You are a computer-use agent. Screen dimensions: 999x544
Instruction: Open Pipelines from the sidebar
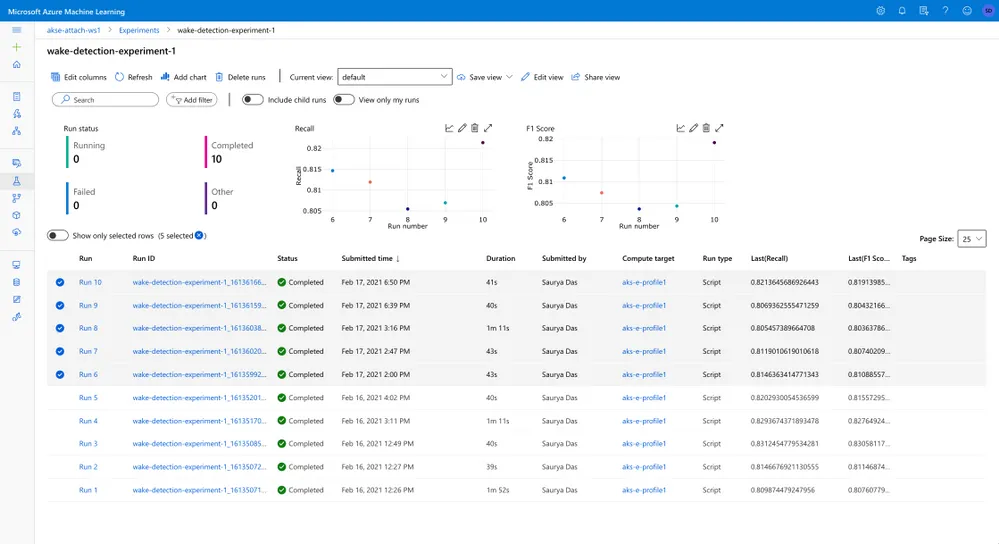point(17,198)
